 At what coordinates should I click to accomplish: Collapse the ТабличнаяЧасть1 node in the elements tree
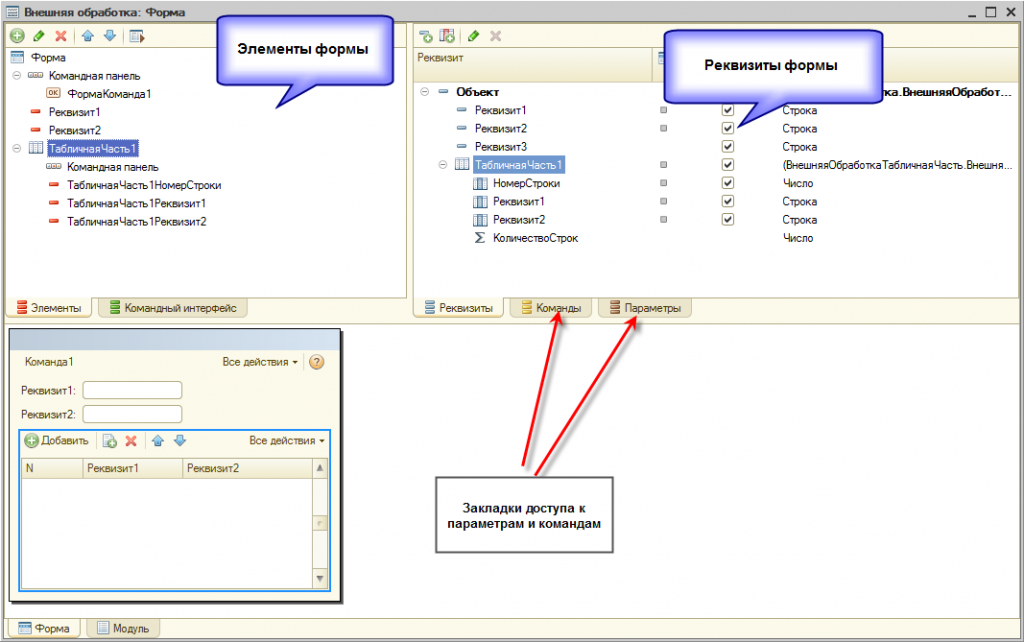(x=17, y=148)
